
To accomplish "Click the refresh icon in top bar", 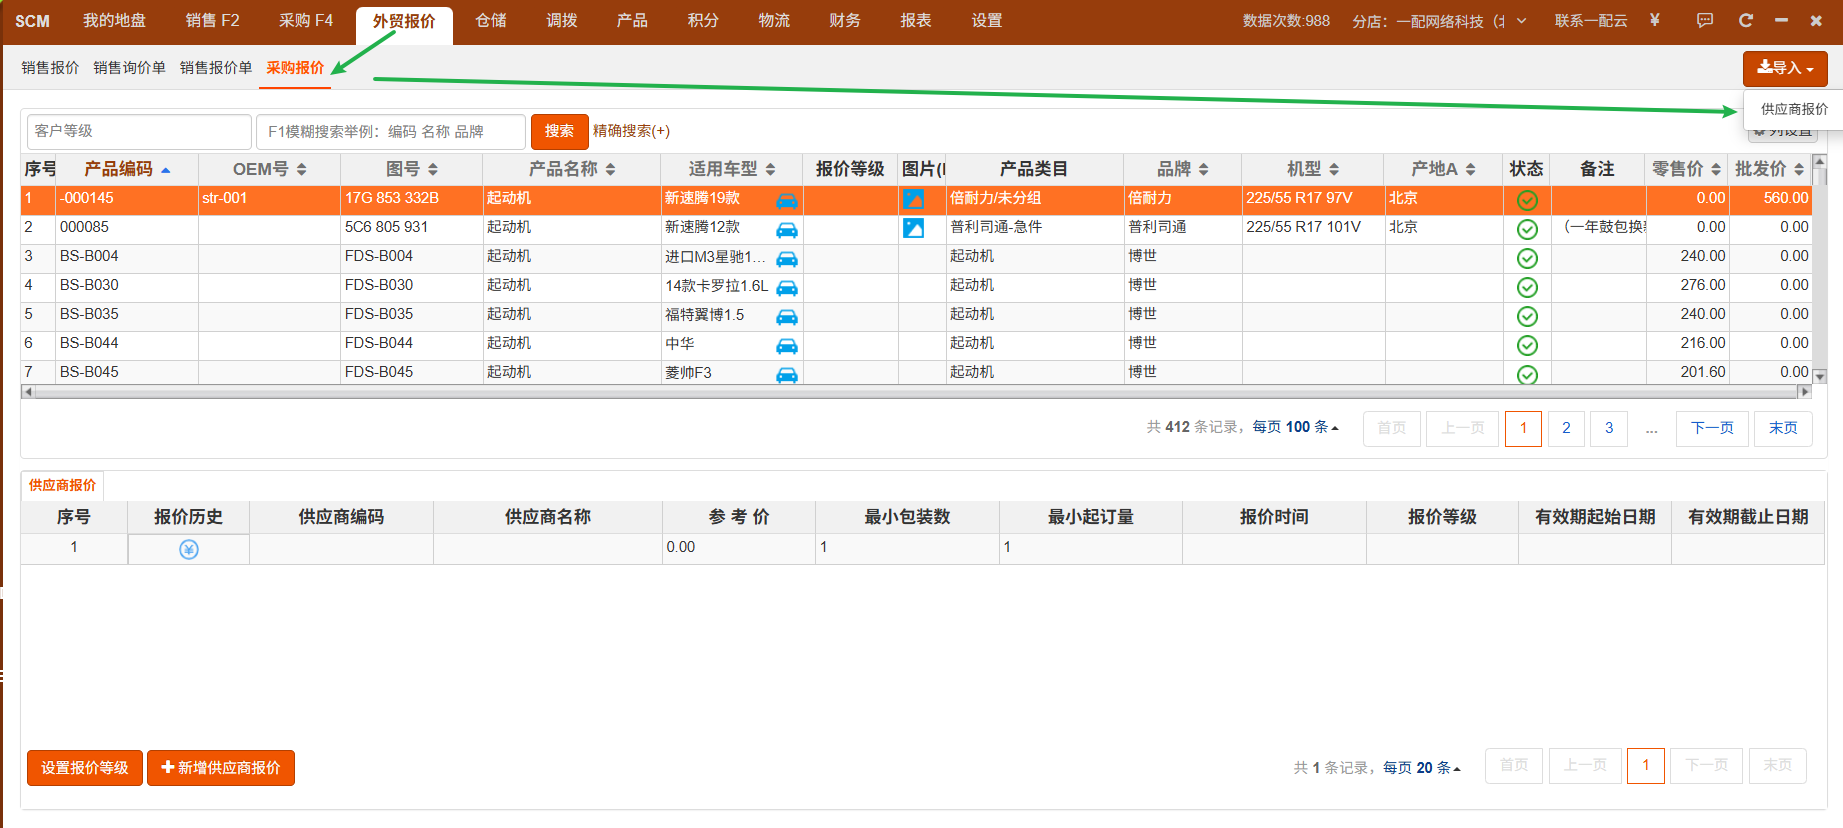I will click(1746, 20).
